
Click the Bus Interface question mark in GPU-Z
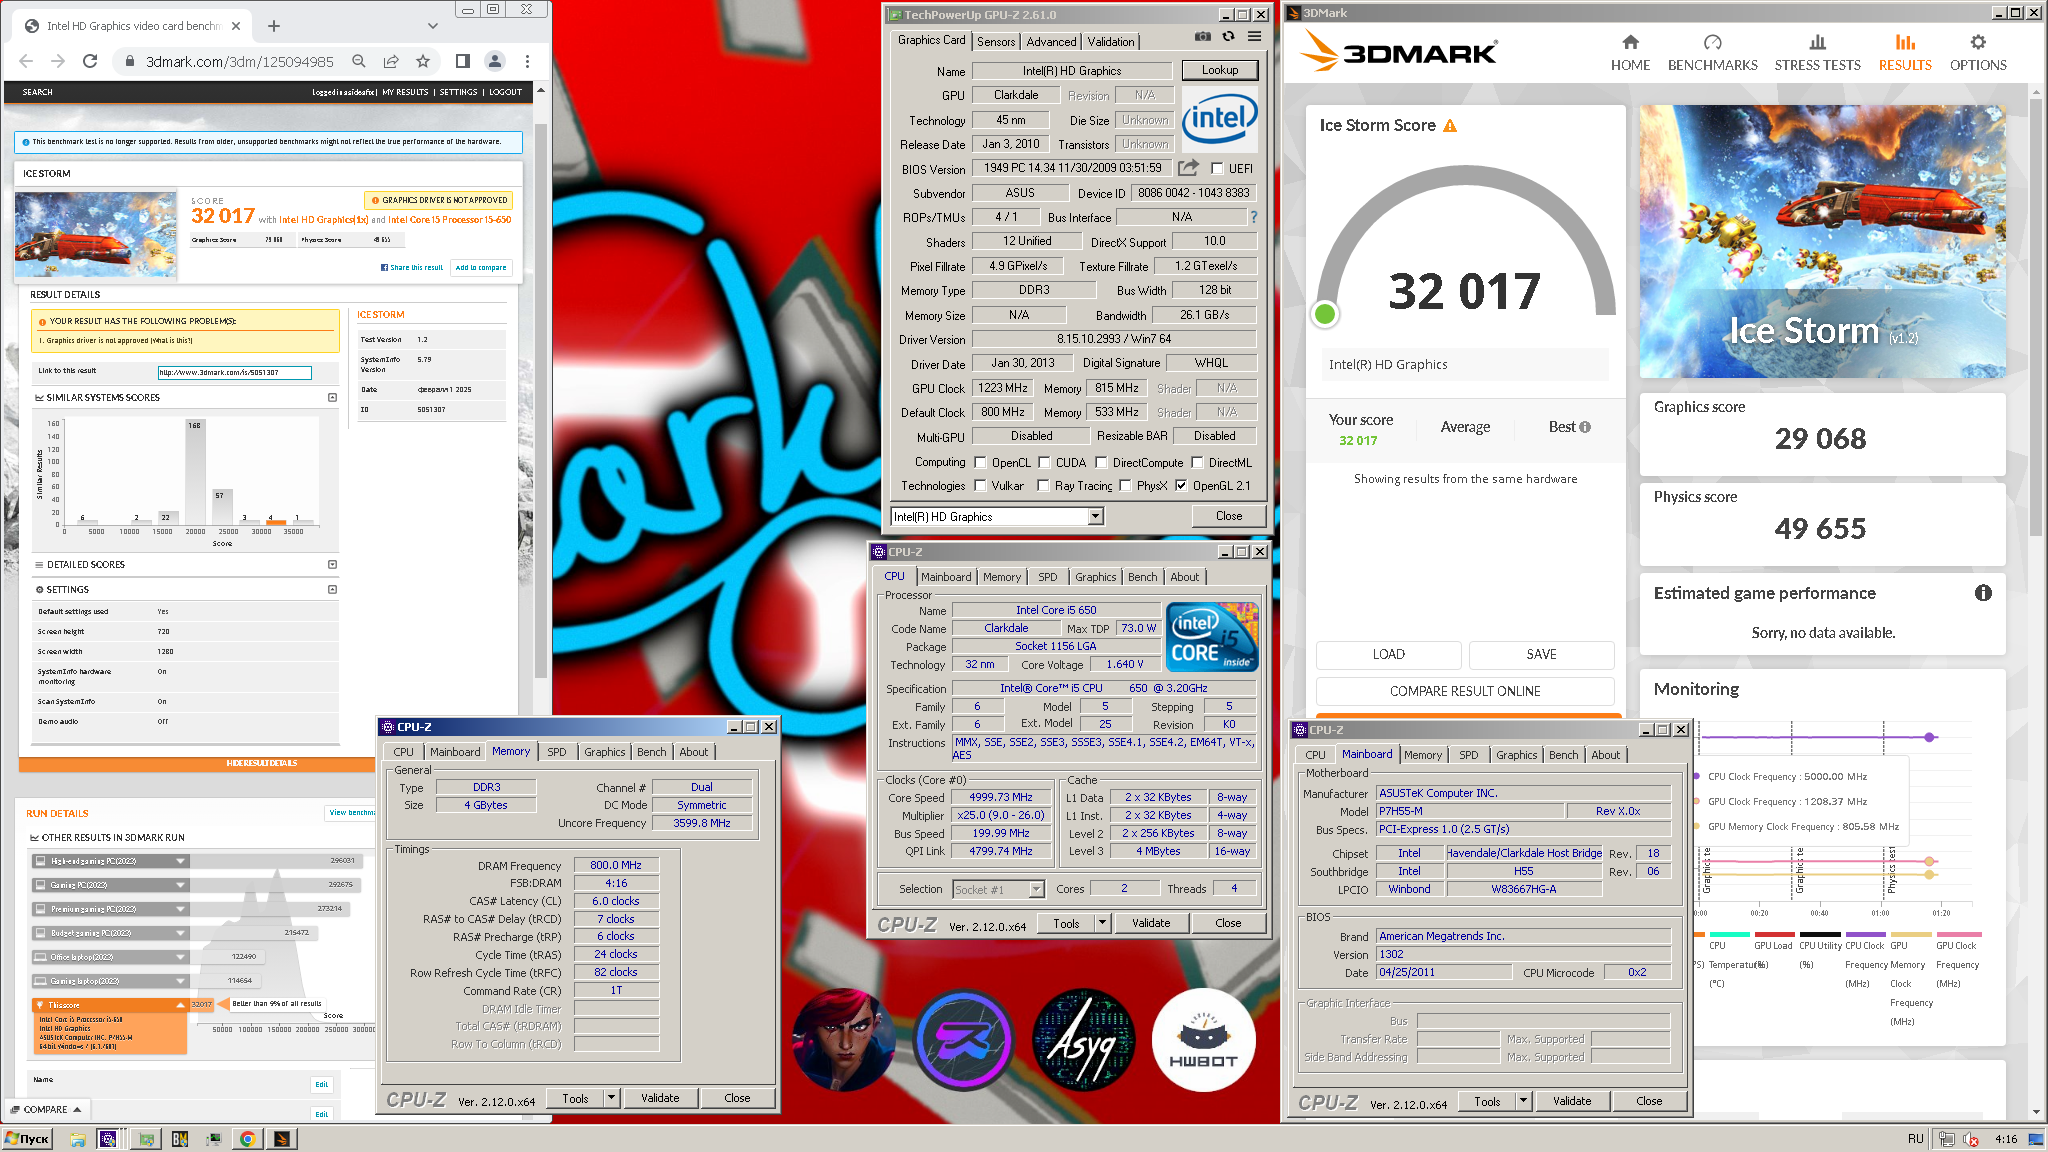[1253, 217]
